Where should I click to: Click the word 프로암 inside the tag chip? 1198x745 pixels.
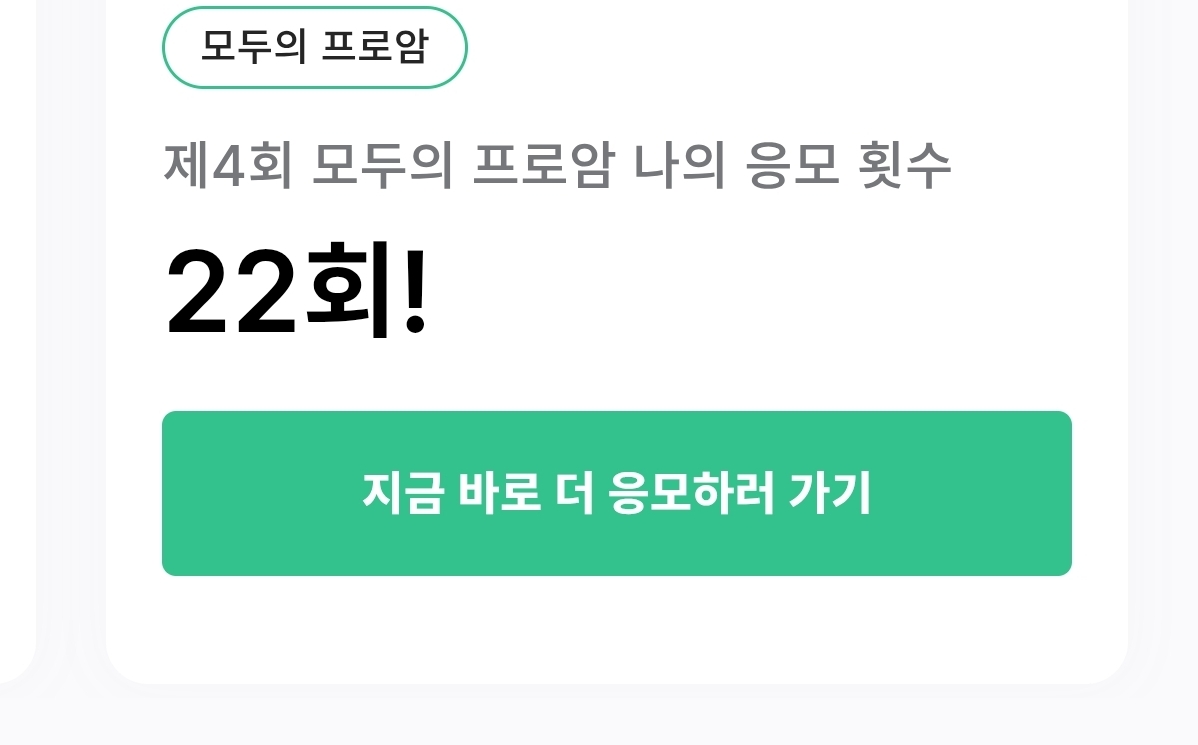click(374, 47)
